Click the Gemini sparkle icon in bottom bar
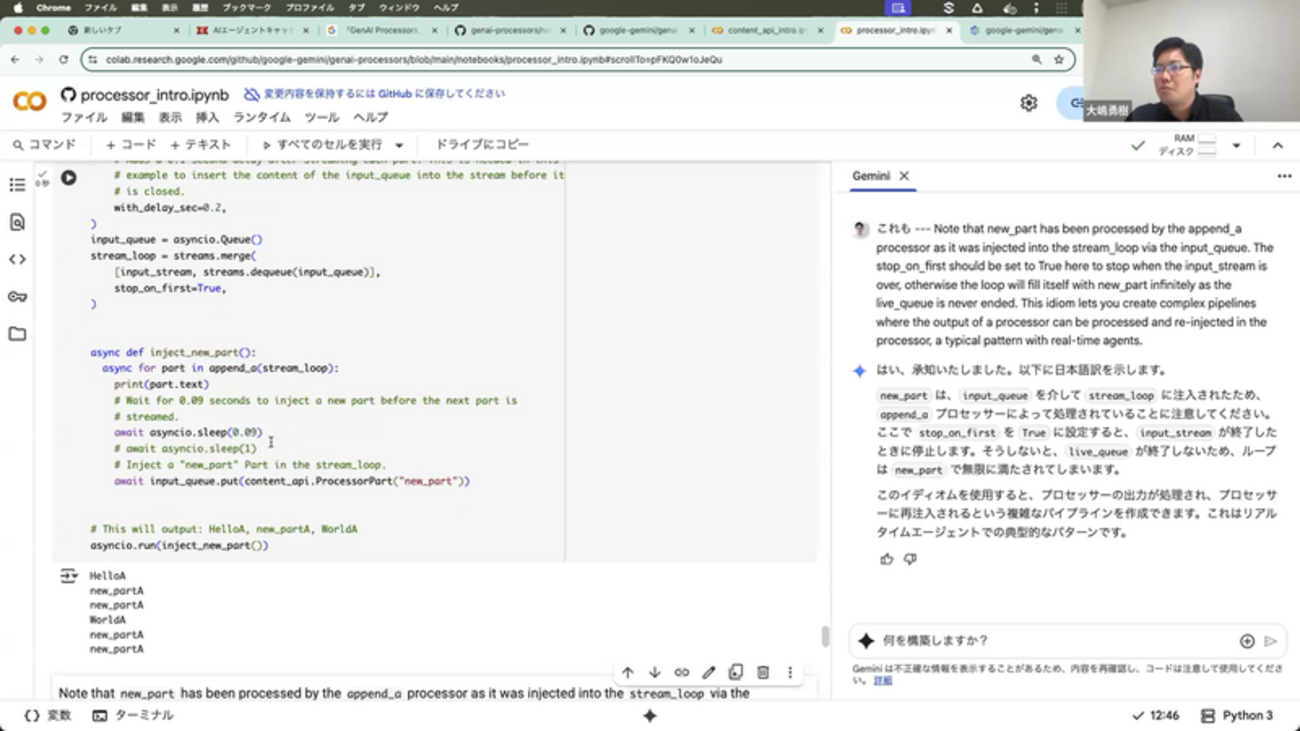 650,716
